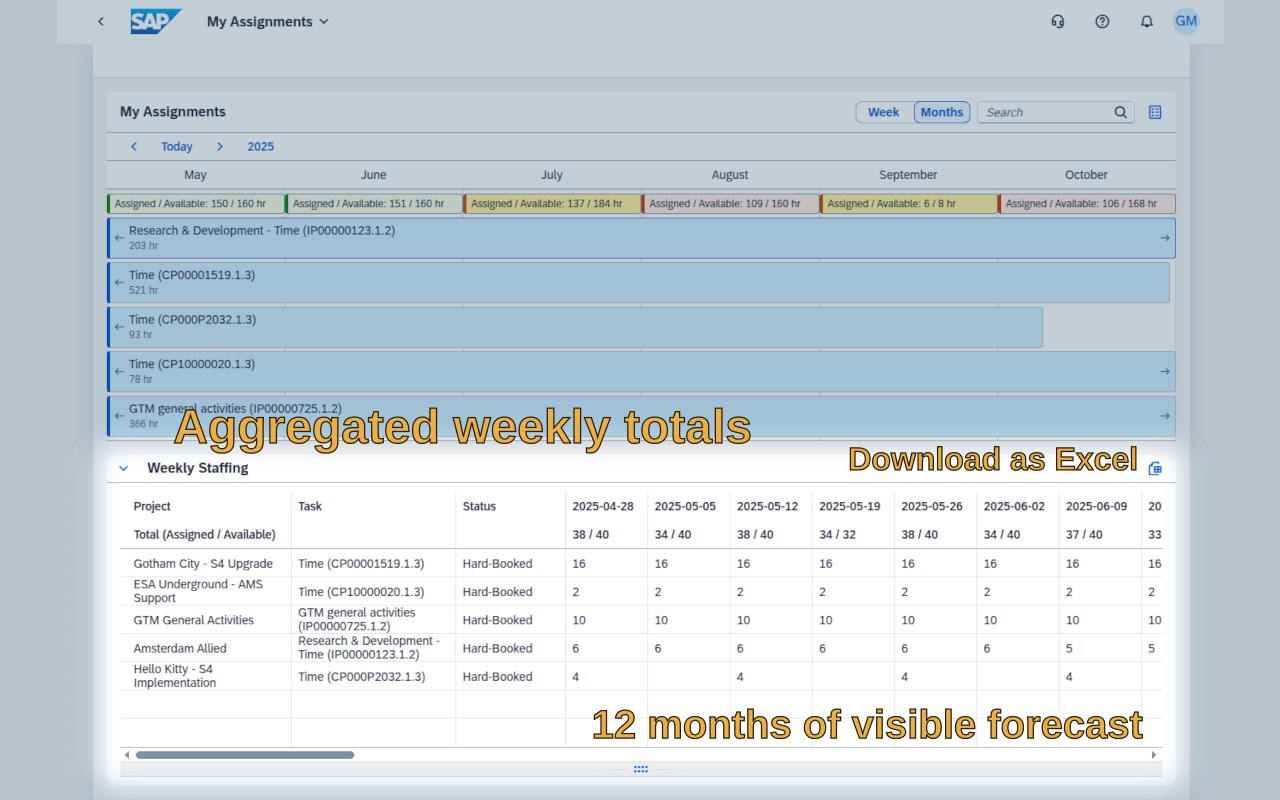Click the Today button
This screenshot has height=800, width=1280.
pos(177,146)
